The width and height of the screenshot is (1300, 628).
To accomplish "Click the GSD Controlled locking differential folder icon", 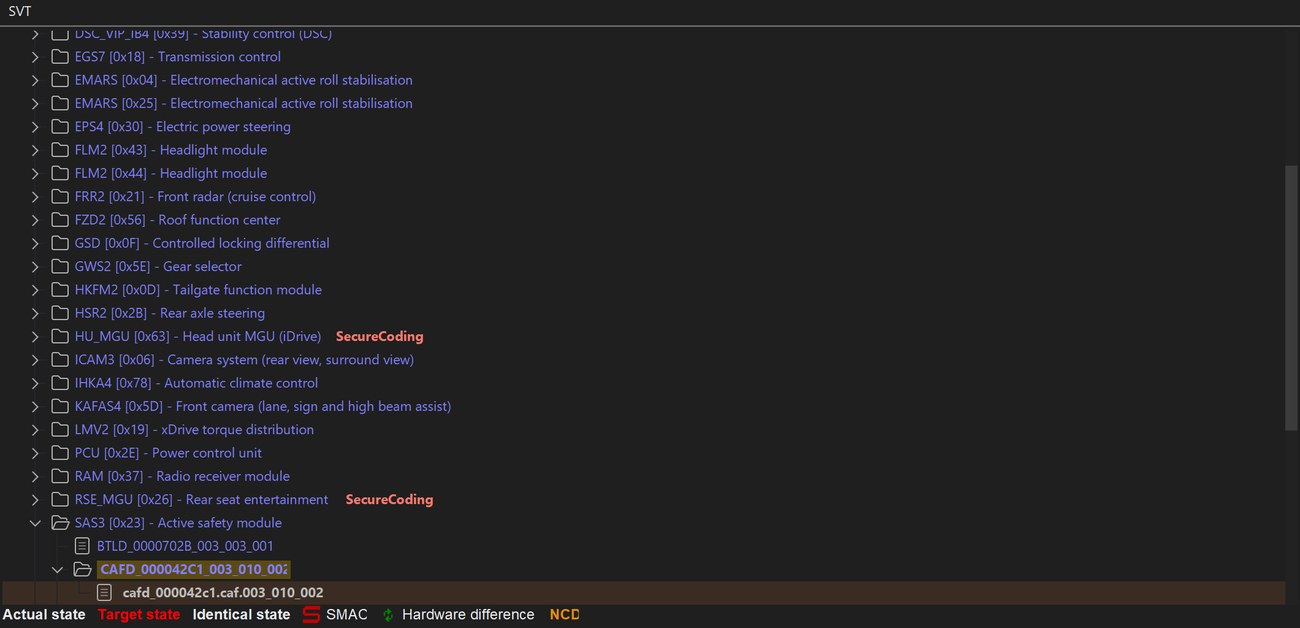I will pyautogui.click(x=60, y=243).
